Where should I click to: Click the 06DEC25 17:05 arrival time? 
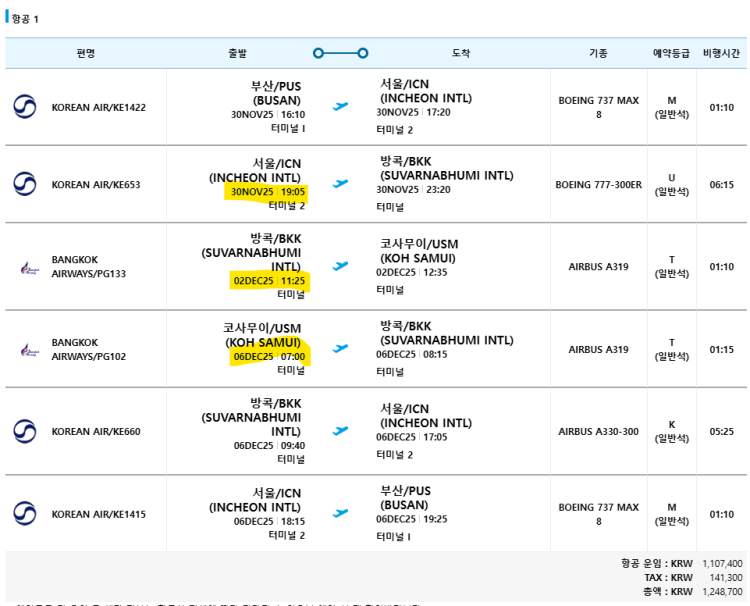tap(411, 437)
